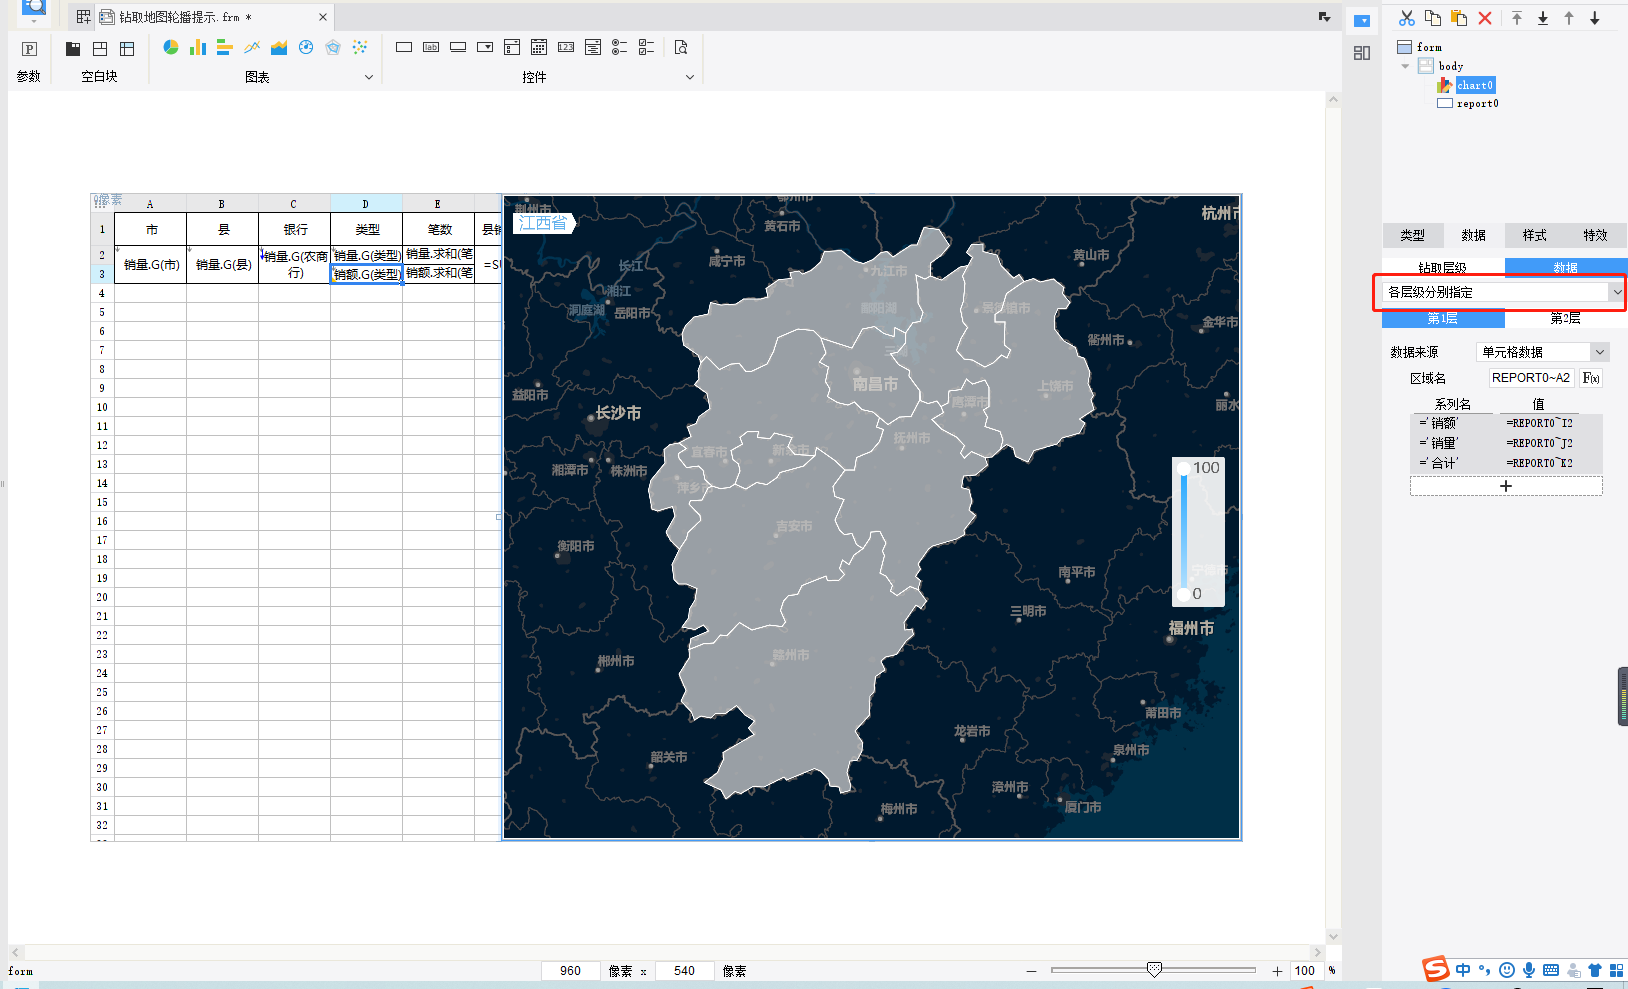Click the Paste clipboard icon

coord(1459,18)
